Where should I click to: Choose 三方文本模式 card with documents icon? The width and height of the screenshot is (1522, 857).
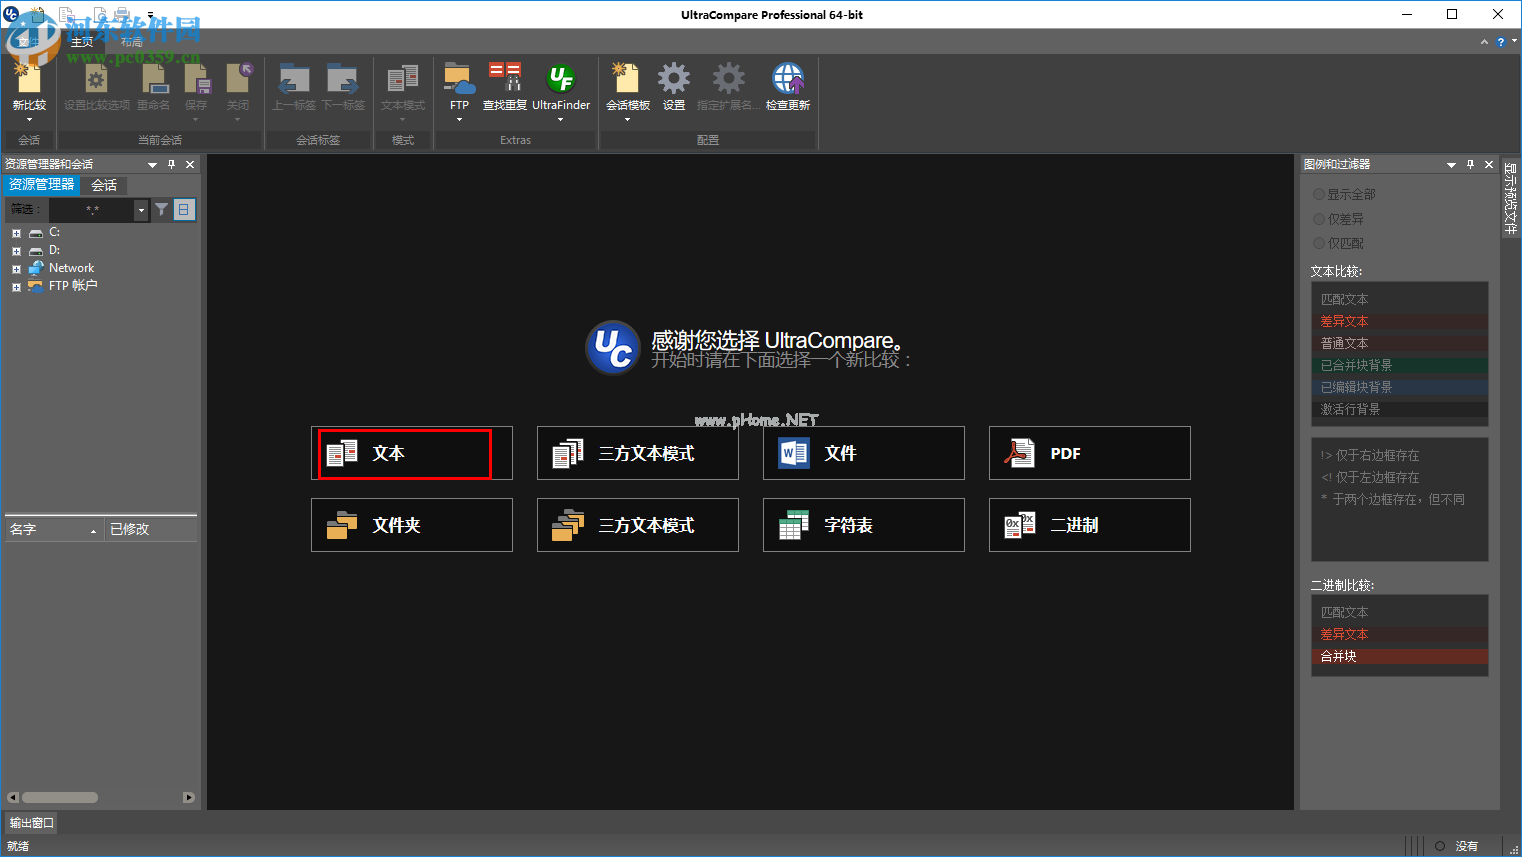tap(638, 453)
